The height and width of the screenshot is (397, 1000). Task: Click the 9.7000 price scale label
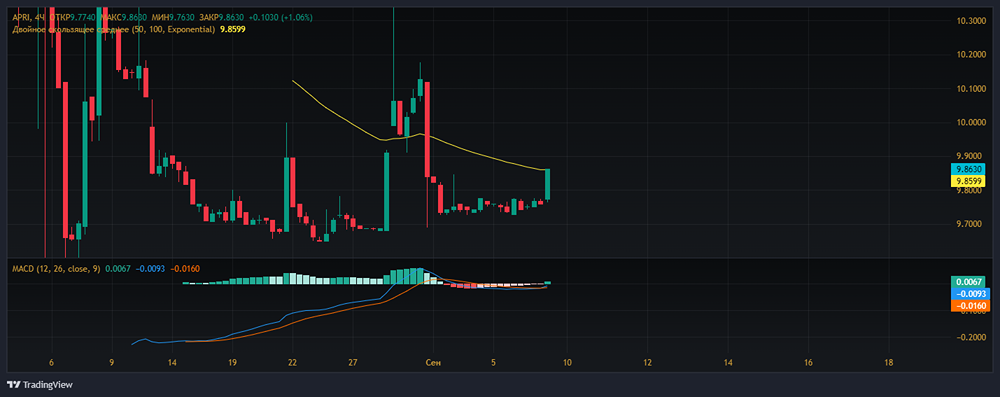pyautogui.click(x=968, y=224)
